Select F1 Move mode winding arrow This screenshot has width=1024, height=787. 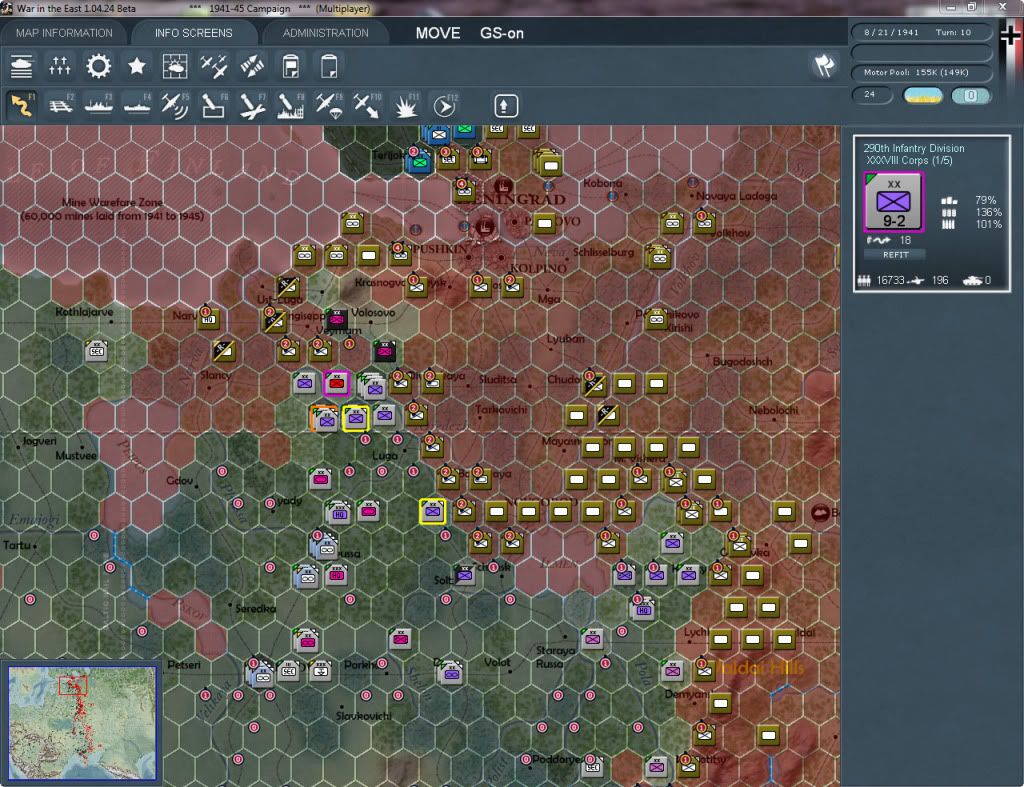tap(22, 106)
